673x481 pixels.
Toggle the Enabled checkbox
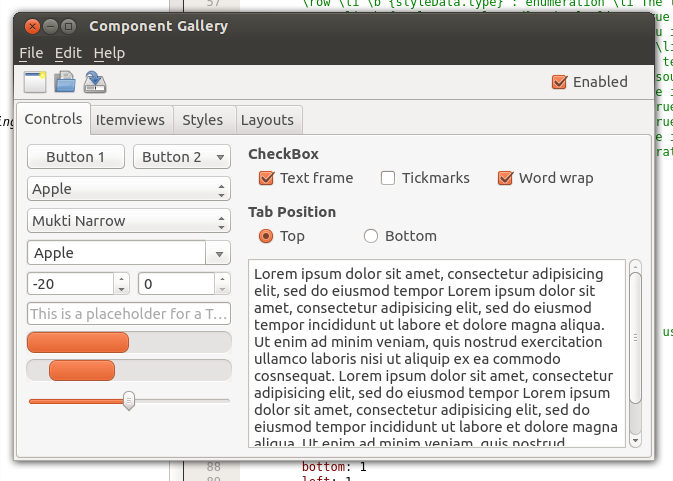coord(560,82)
